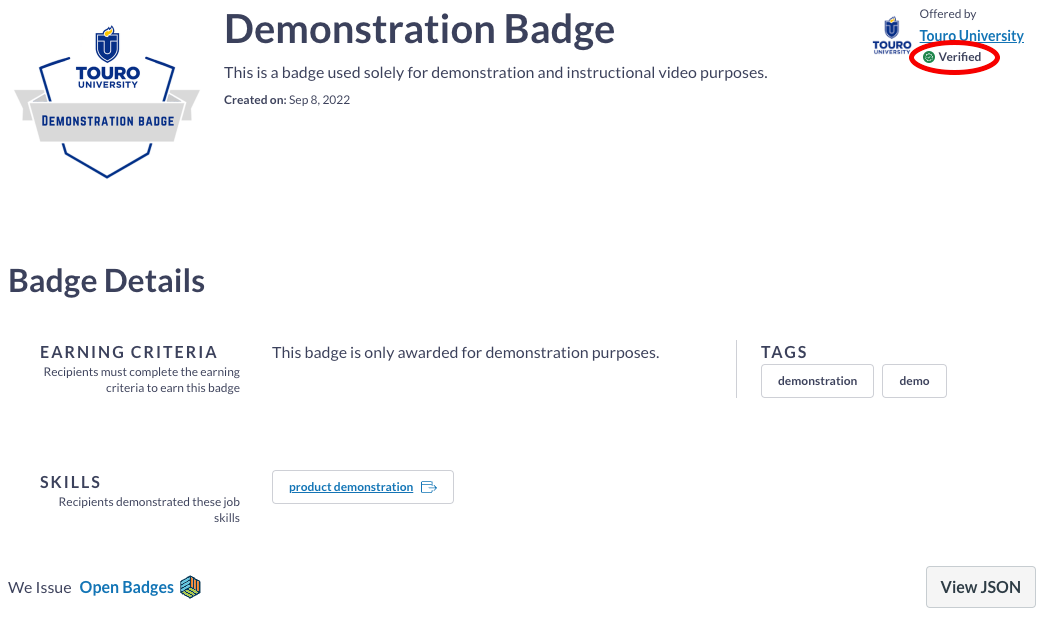Click the Tags section heading
The height and width of the screenshot is (617, 1044).
point(784,352)
